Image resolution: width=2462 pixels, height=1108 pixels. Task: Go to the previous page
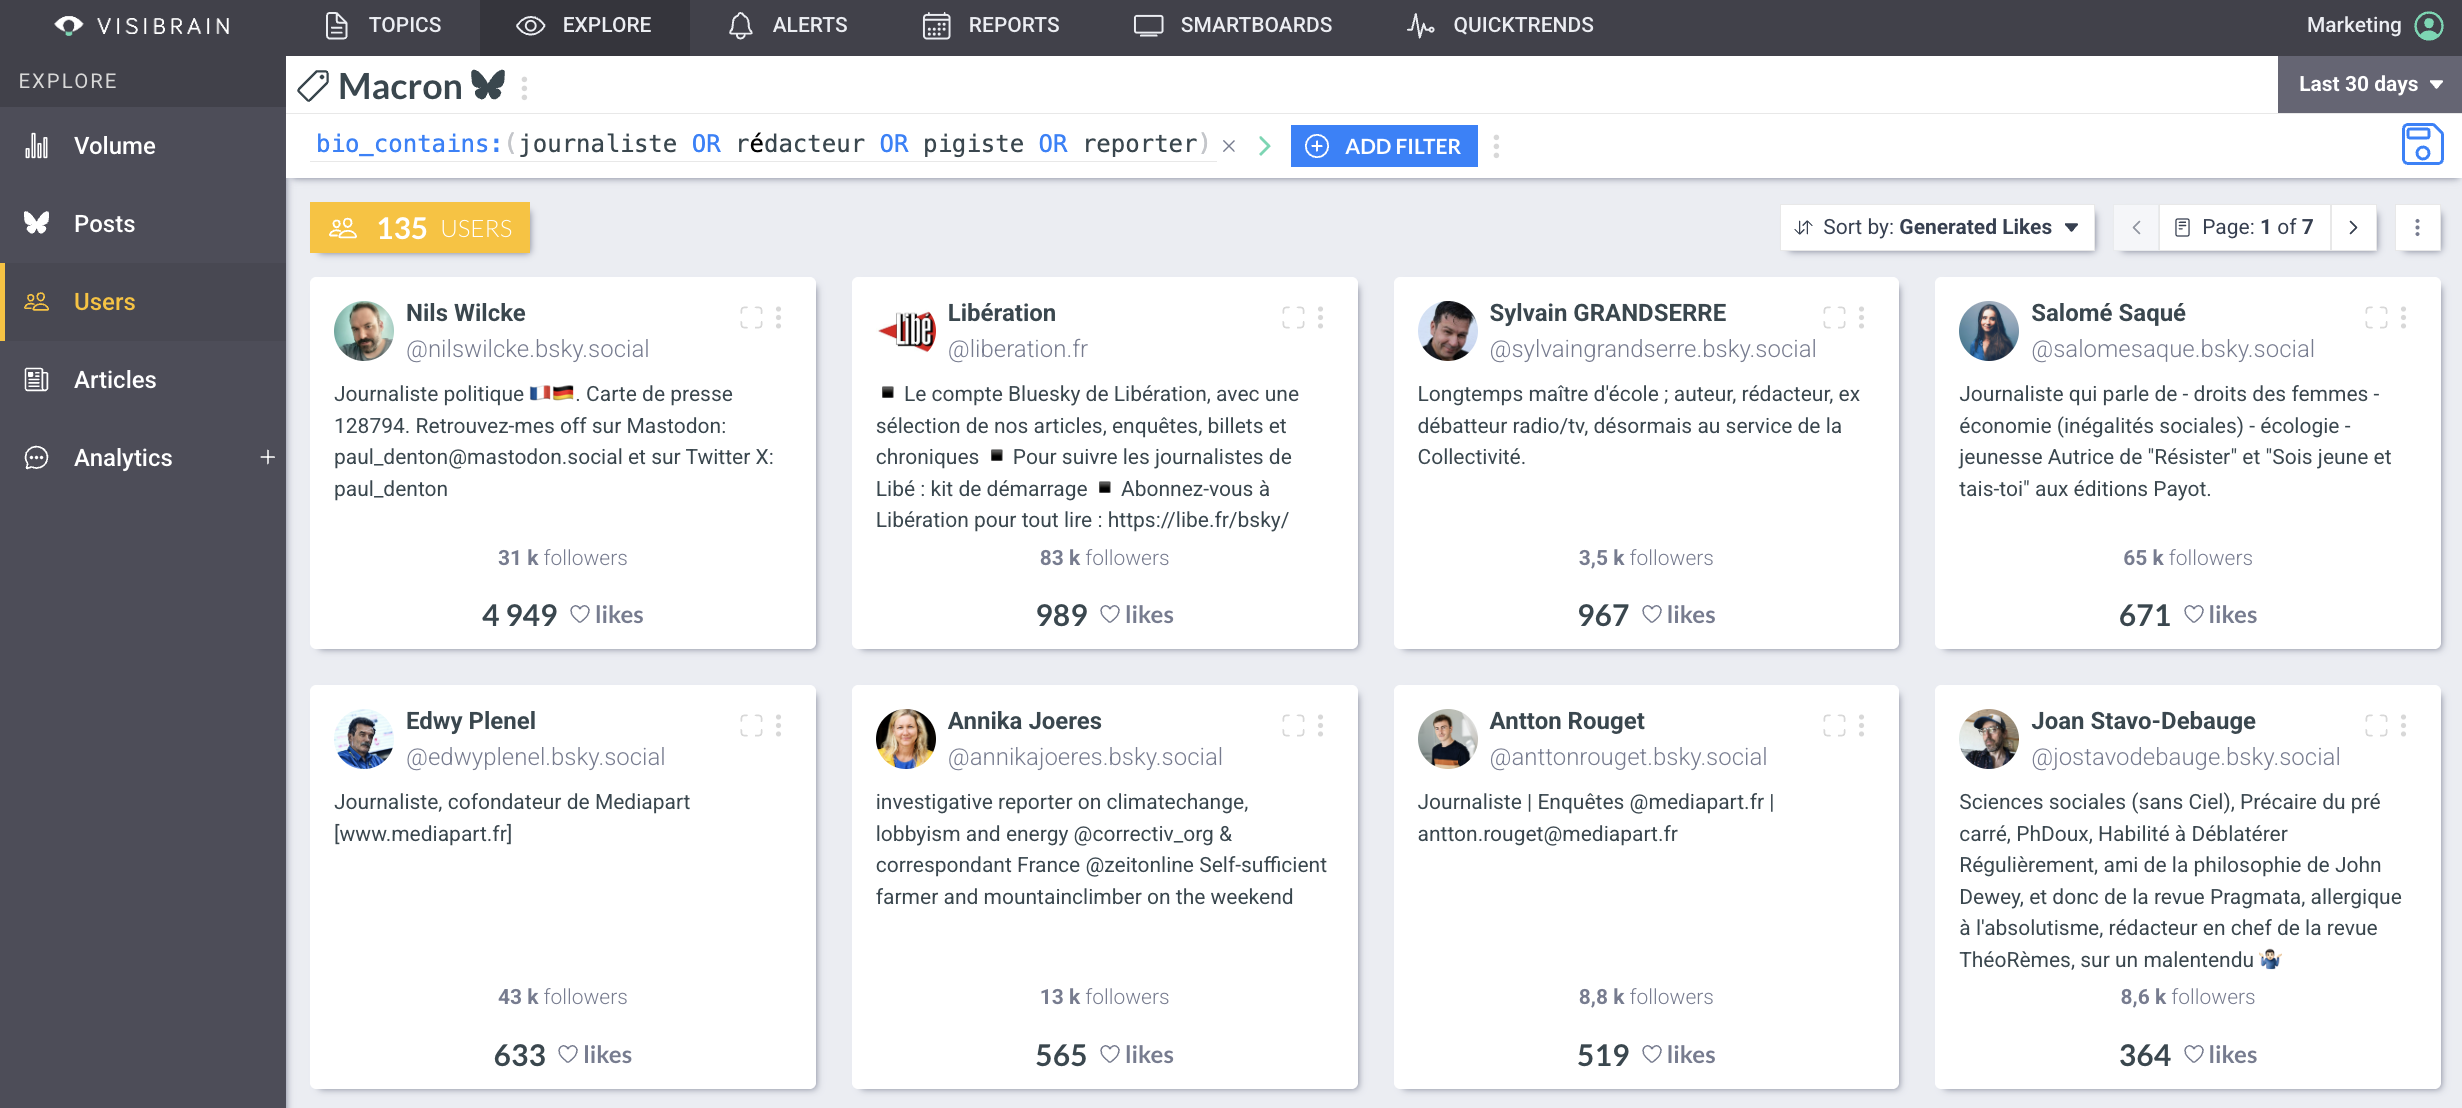[2136, 227]
